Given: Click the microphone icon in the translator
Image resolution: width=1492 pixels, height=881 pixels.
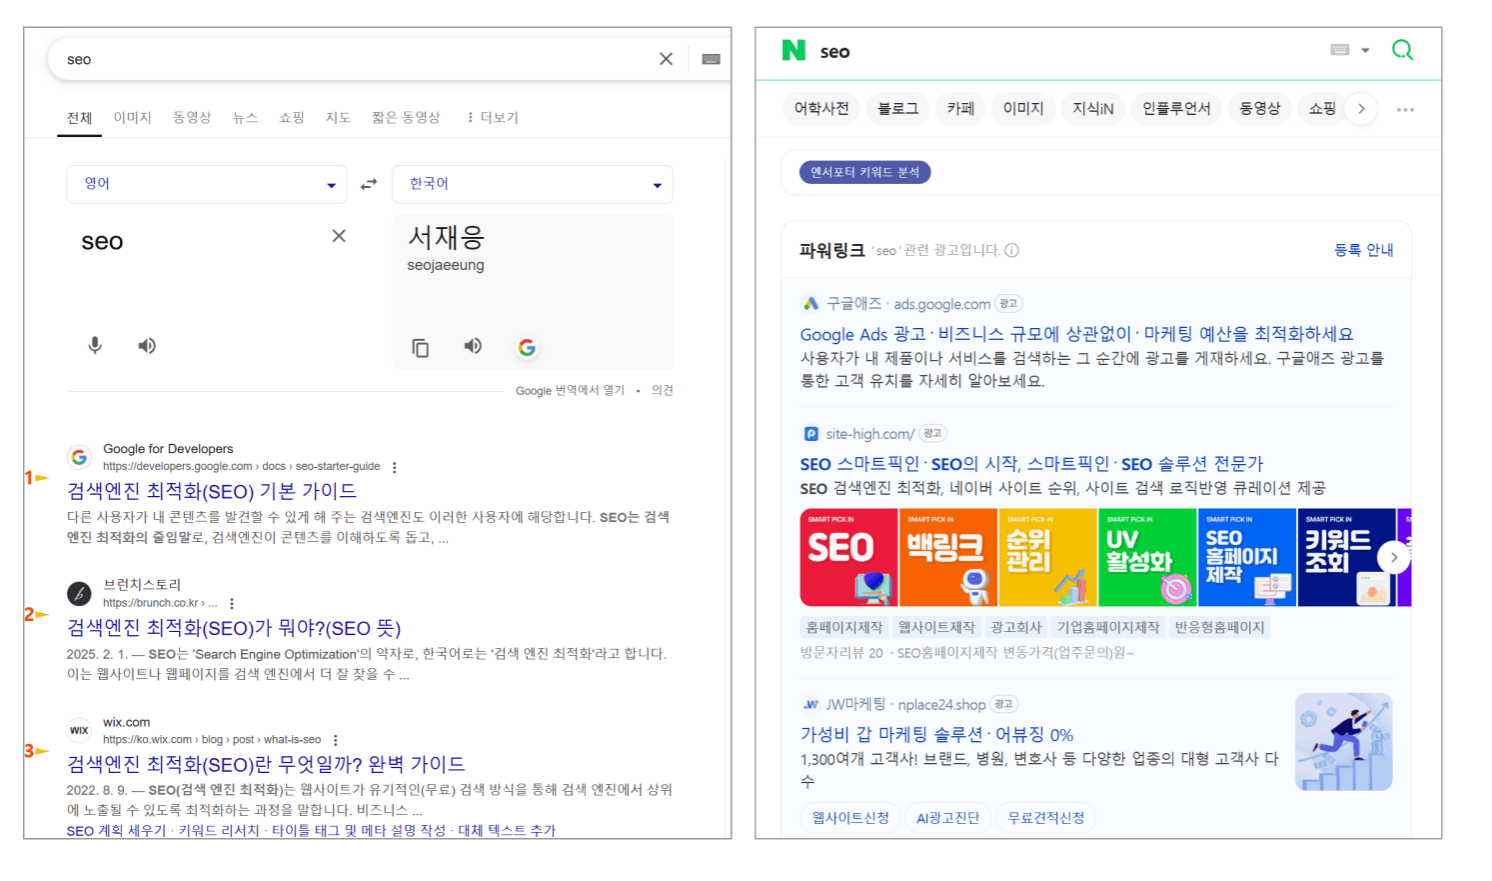Looking at the screenshot, I should point(95,346).
